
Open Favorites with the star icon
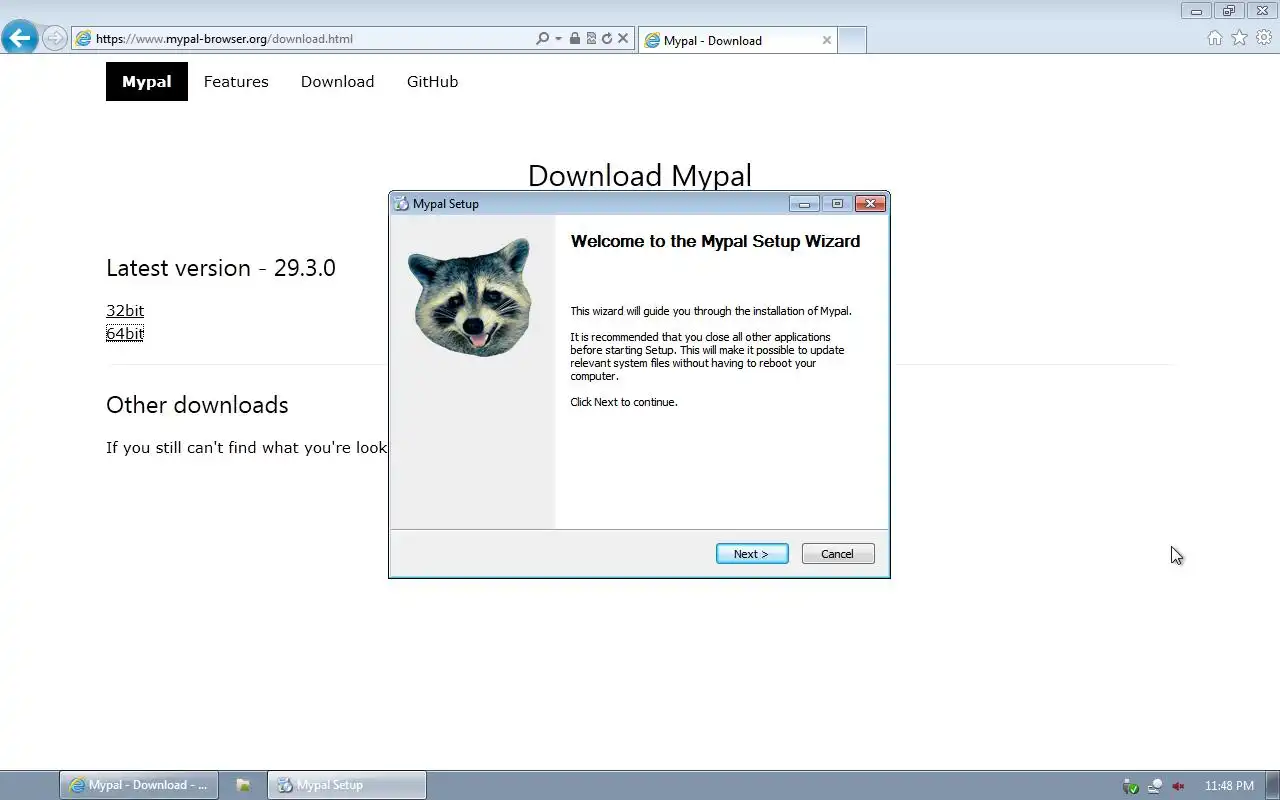click(x=1239, y=38)
